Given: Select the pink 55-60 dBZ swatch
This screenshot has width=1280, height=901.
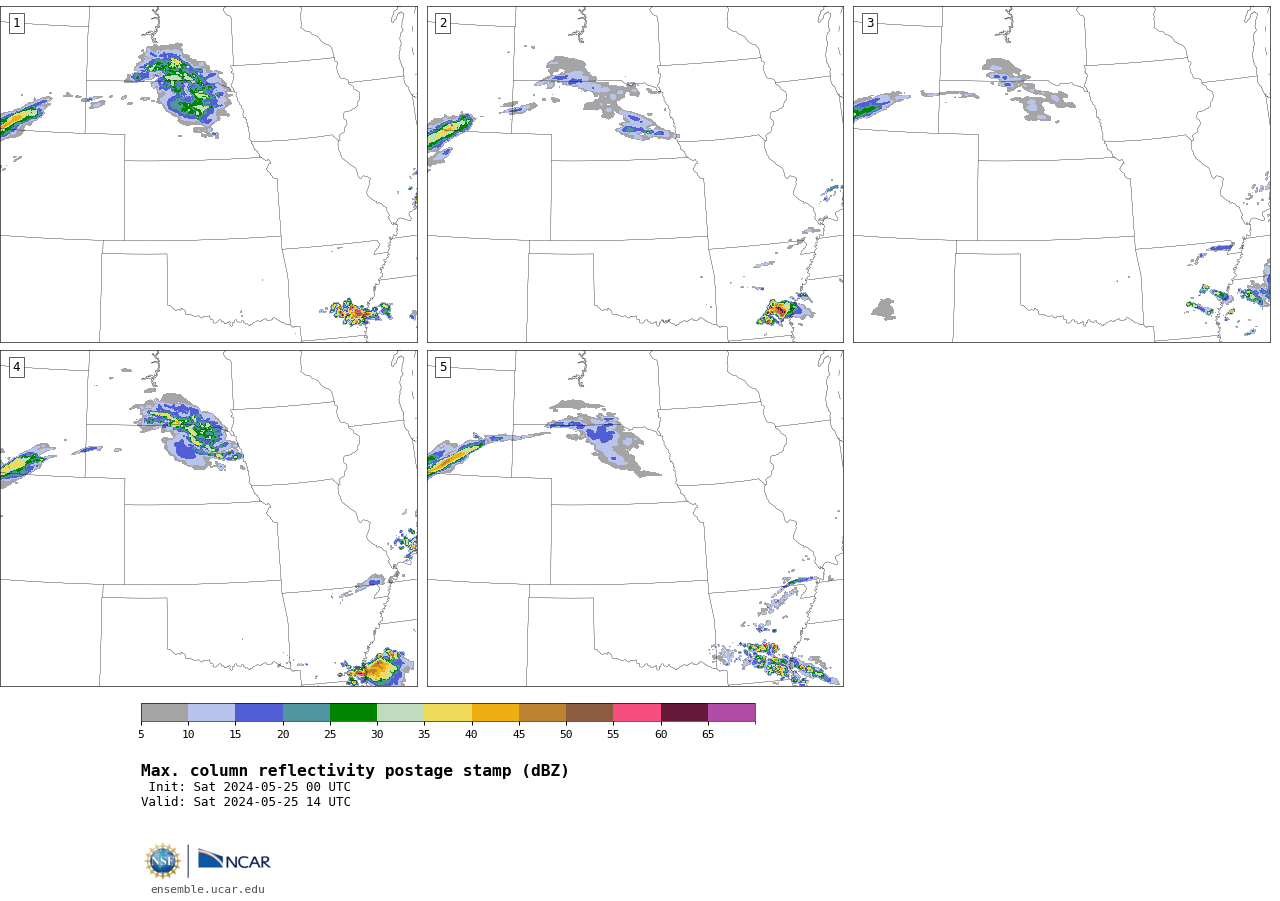Looking at the screenshot, I should [637, 712].
